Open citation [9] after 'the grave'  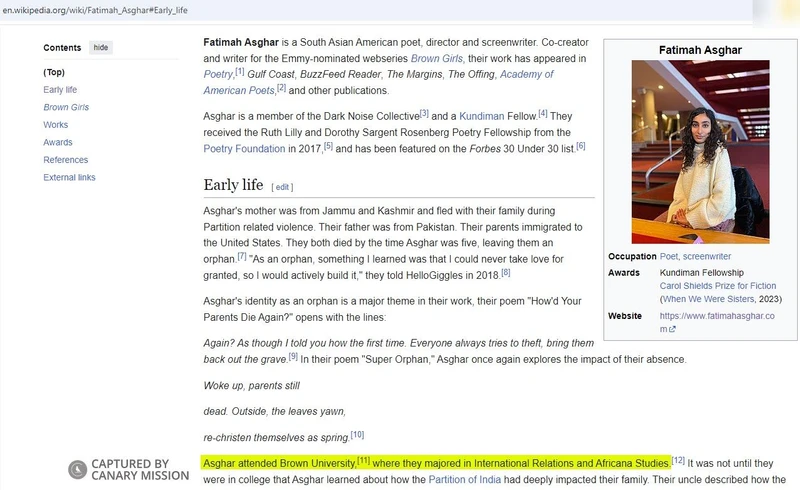[x=293, y=356]
